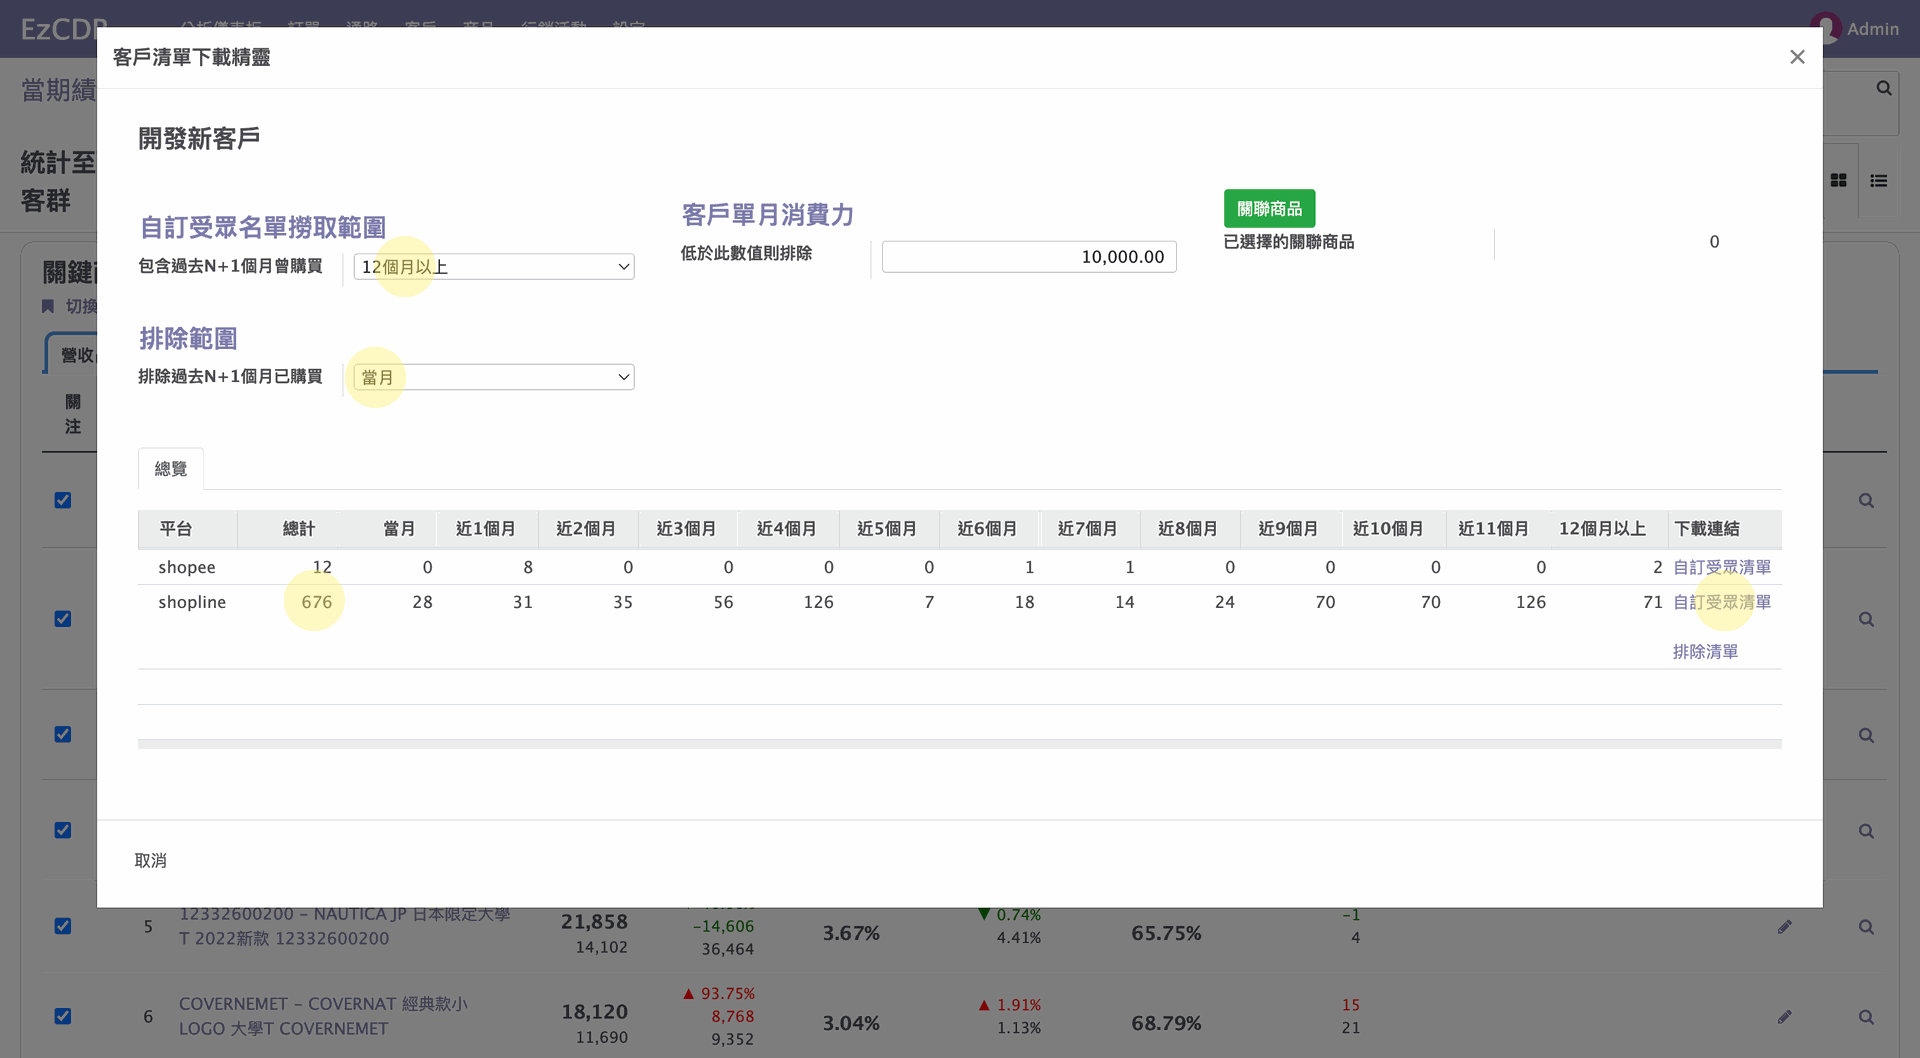
Task: Uncheck the checkbox for row 6 COVERNAT
Action: click(63, 1016)
